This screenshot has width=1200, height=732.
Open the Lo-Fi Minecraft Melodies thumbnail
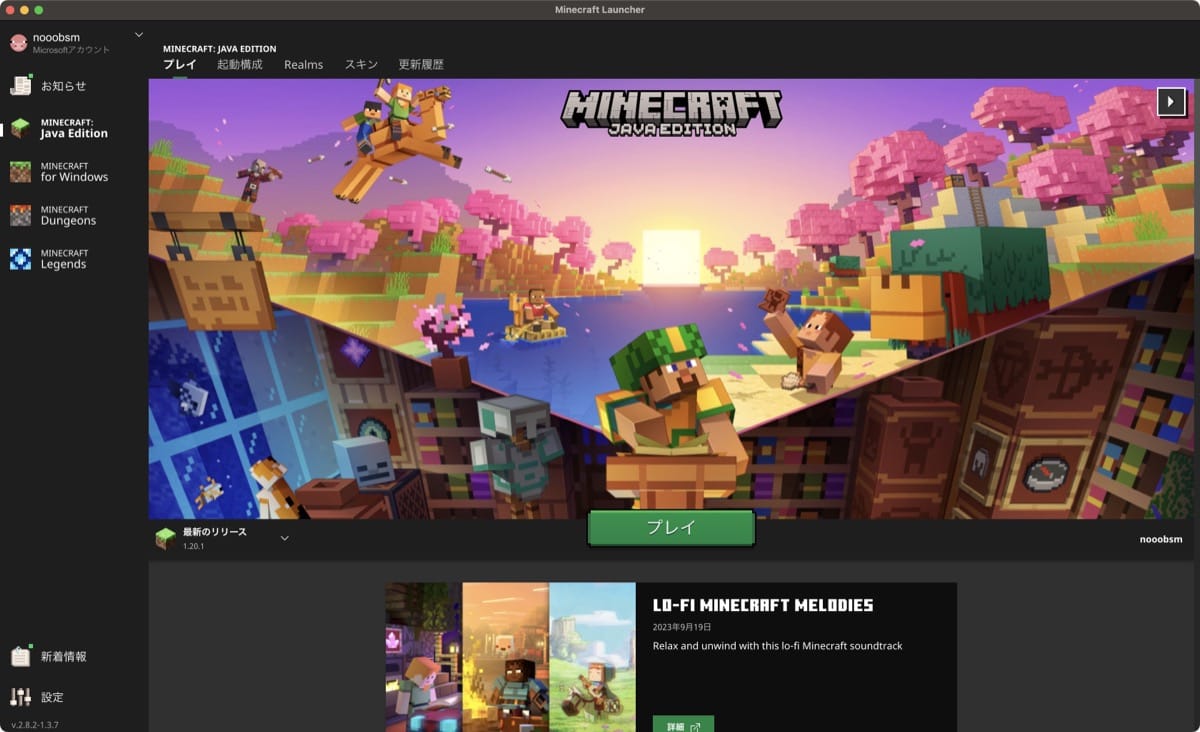tap(510, 657)
